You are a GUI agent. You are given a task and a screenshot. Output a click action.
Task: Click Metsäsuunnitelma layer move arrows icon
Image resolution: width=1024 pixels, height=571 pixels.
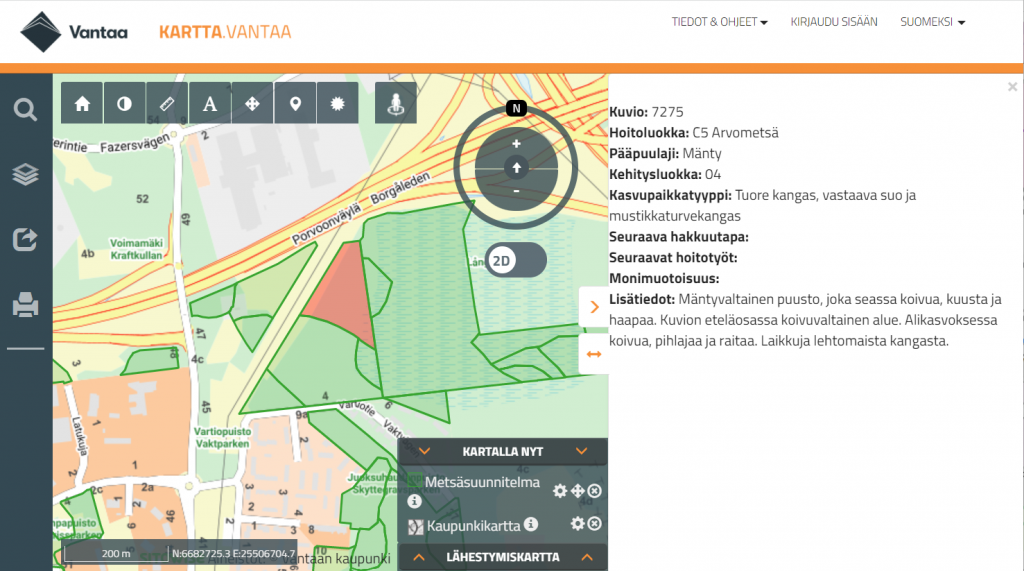coord(577,491)
